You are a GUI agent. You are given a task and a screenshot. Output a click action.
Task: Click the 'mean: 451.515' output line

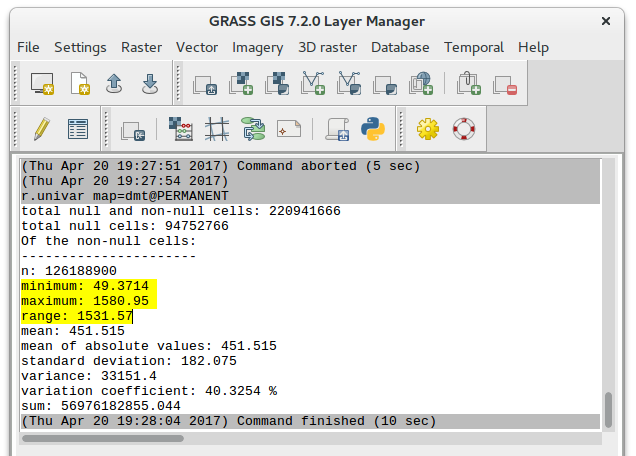73,331
